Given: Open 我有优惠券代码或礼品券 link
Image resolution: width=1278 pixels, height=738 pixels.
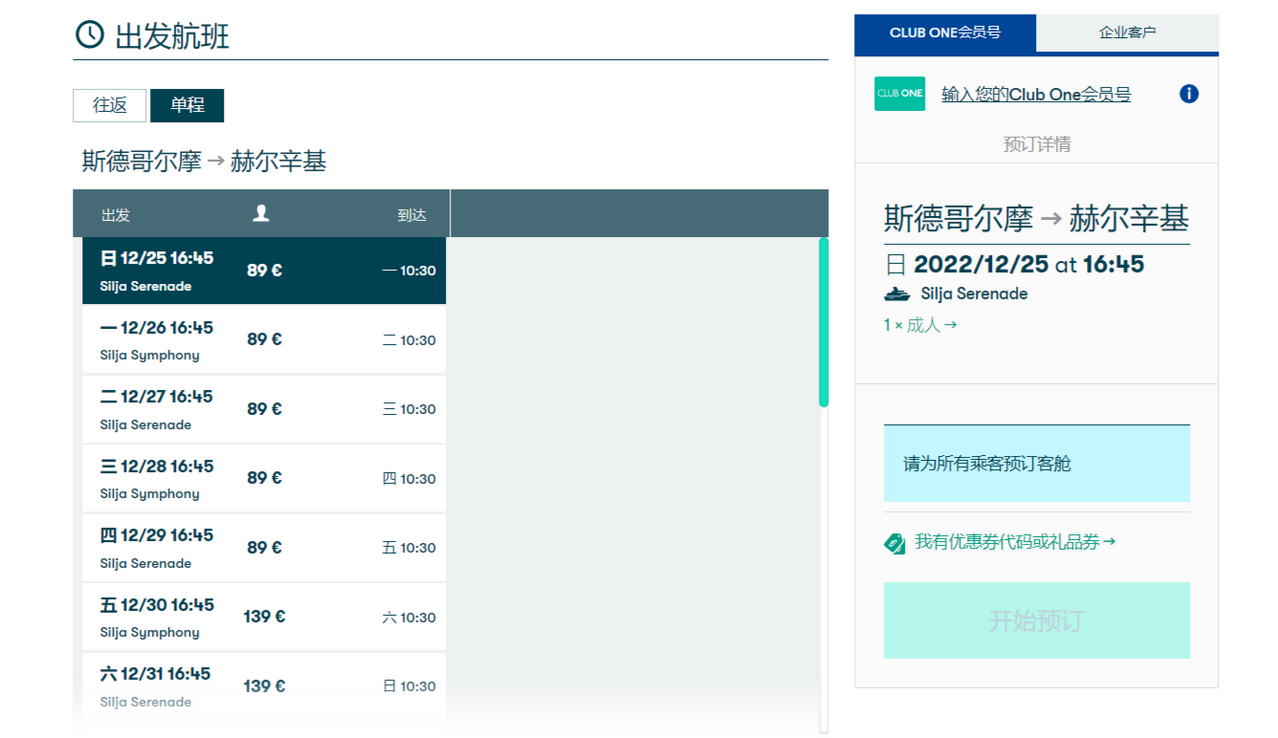Looking at the screenshot, I should pyautogui.click(x=1015, y=542).
